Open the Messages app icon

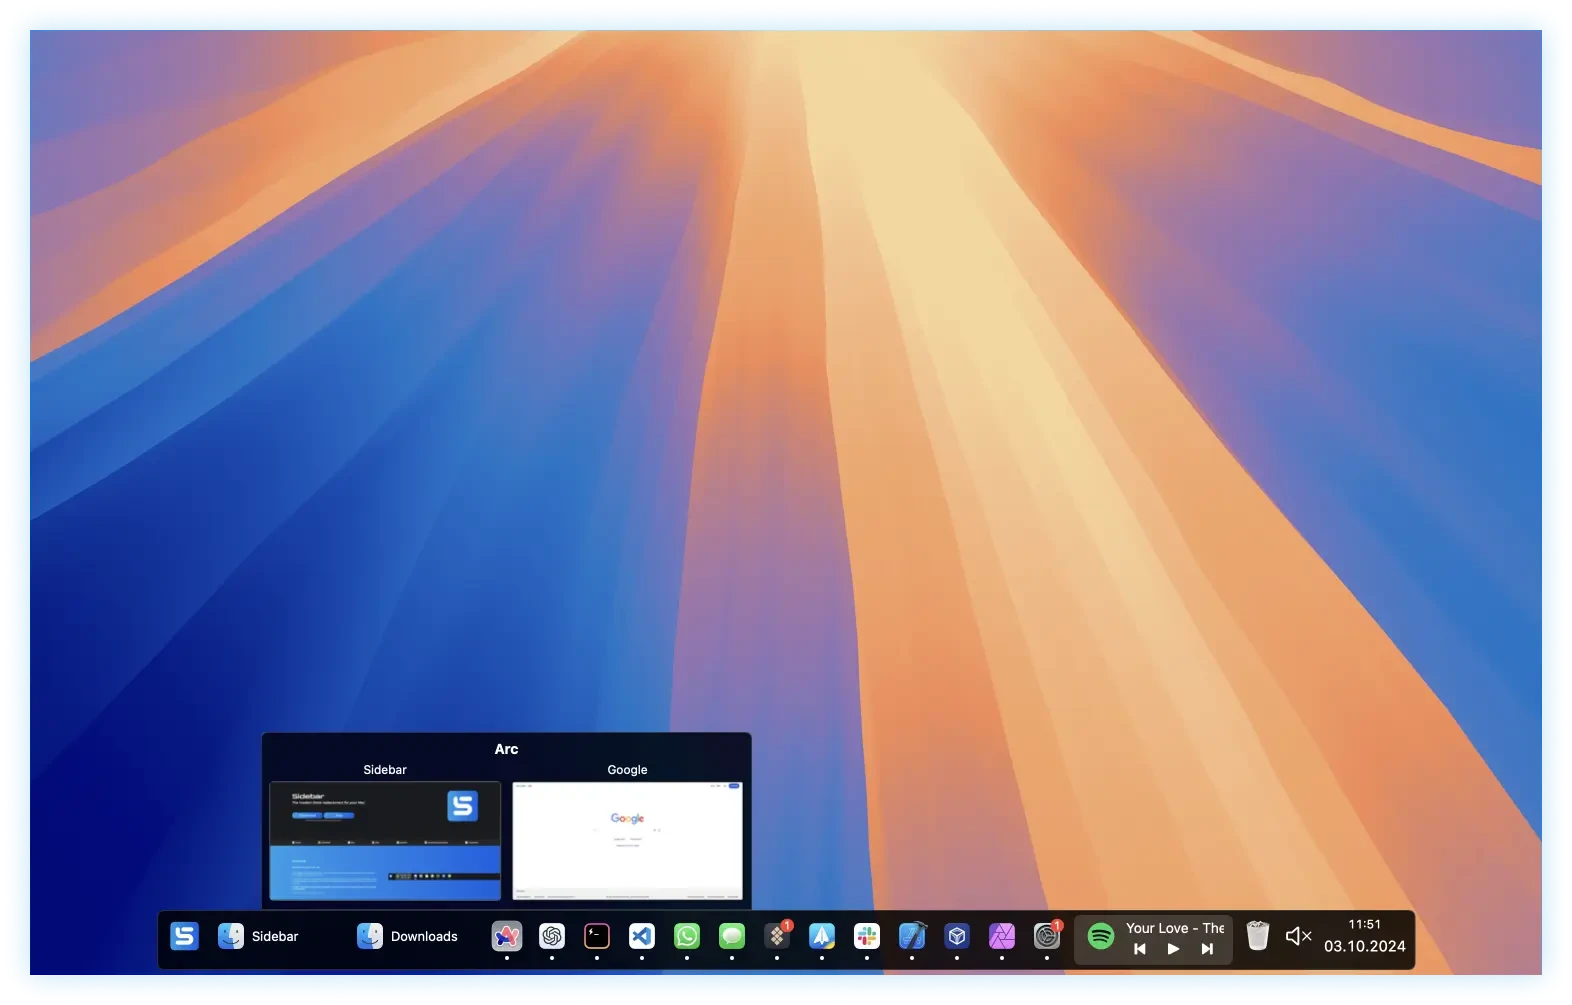pos(732,936)
